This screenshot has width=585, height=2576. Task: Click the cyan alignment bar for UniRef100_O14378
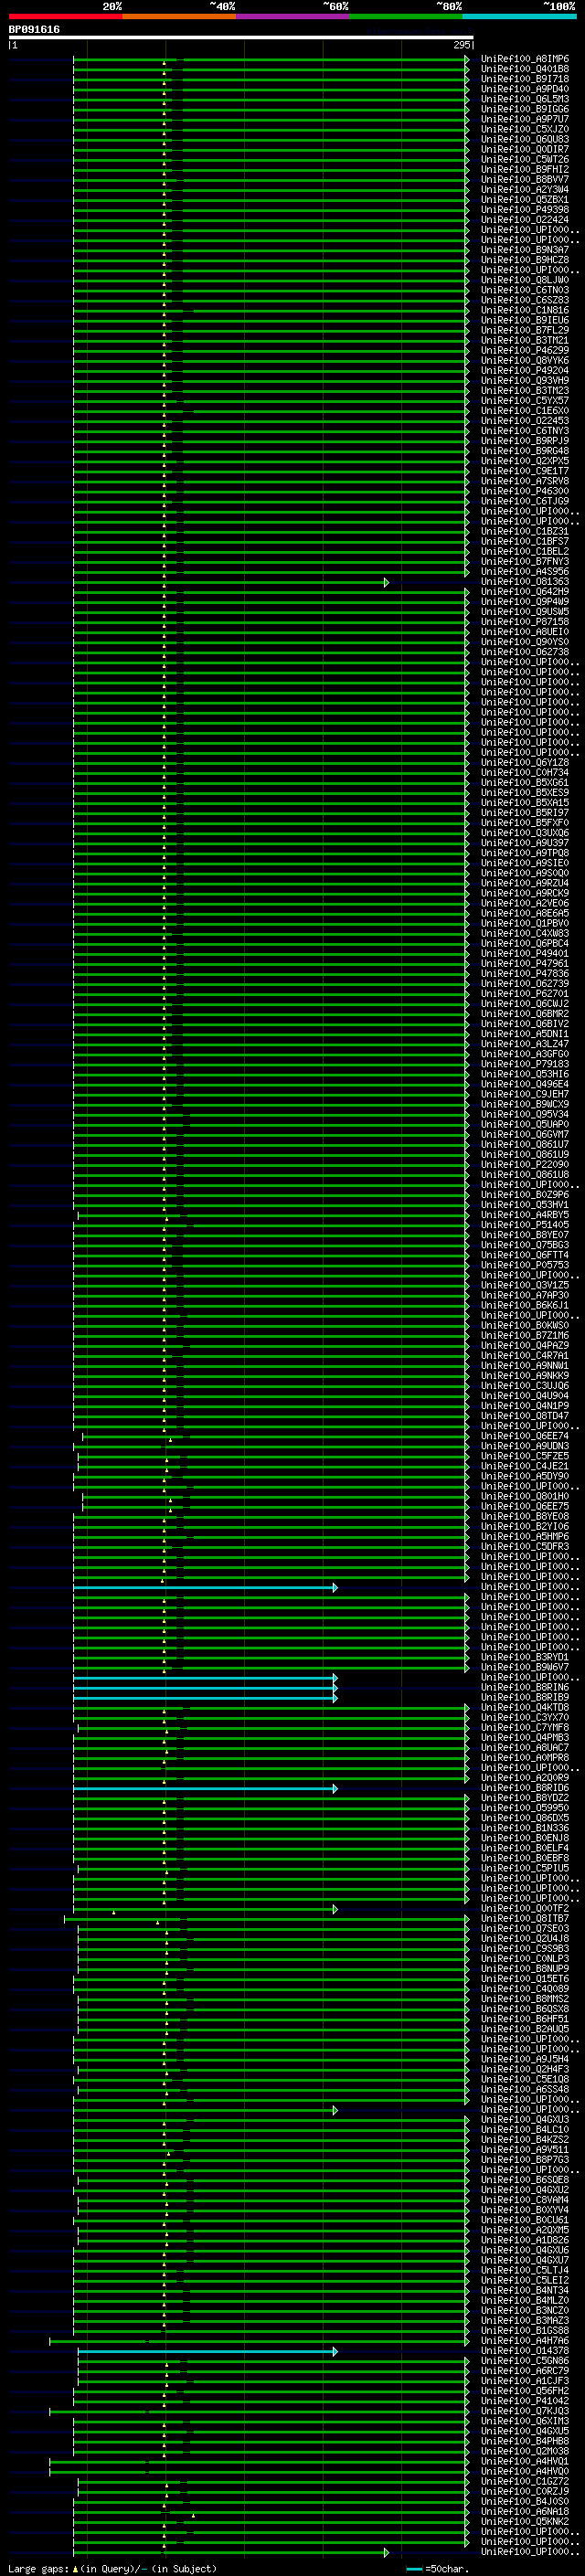(x=207, y=2351)
